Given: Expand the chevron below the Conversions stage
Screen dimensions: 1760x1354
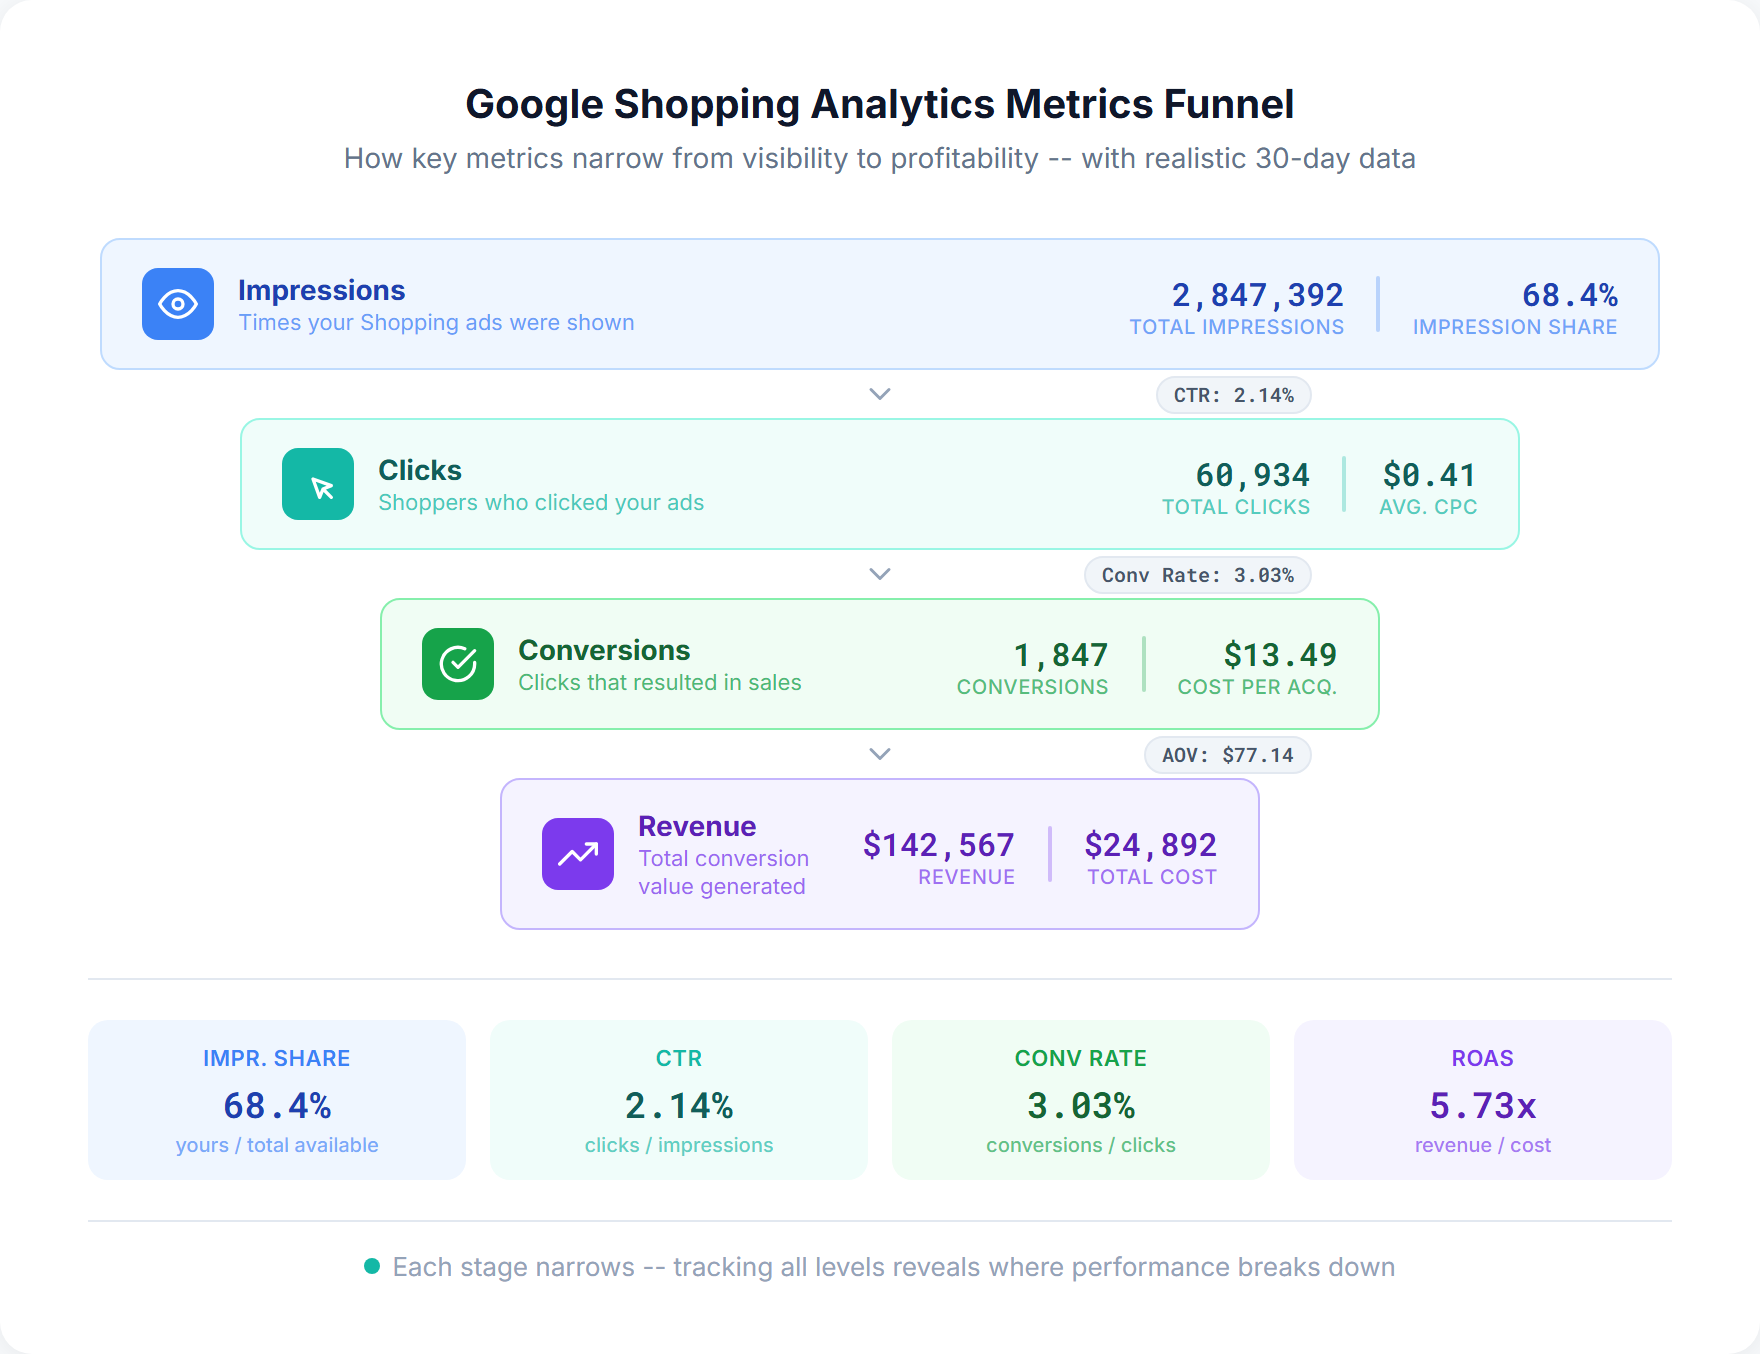Looking at the screenshot, I should coord(879,754).
